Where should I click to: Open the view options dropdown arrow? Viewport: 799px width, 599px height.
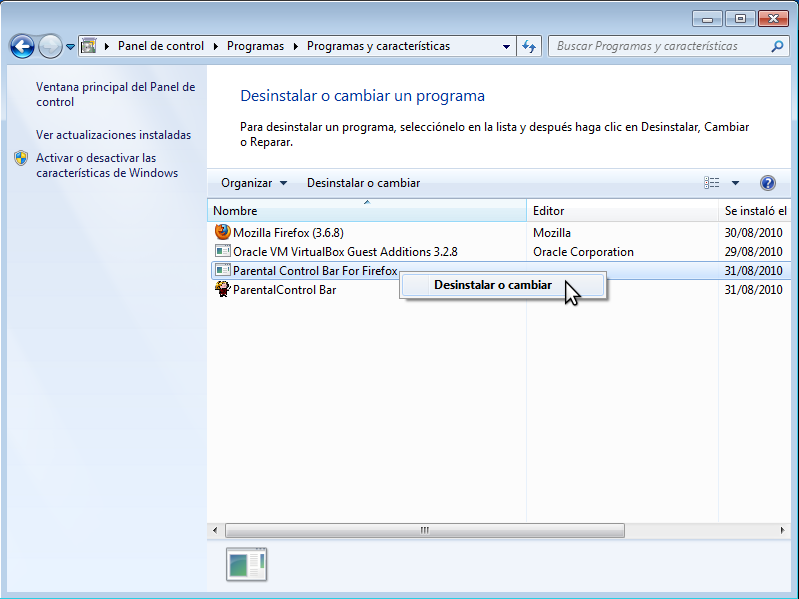(735, 183)
